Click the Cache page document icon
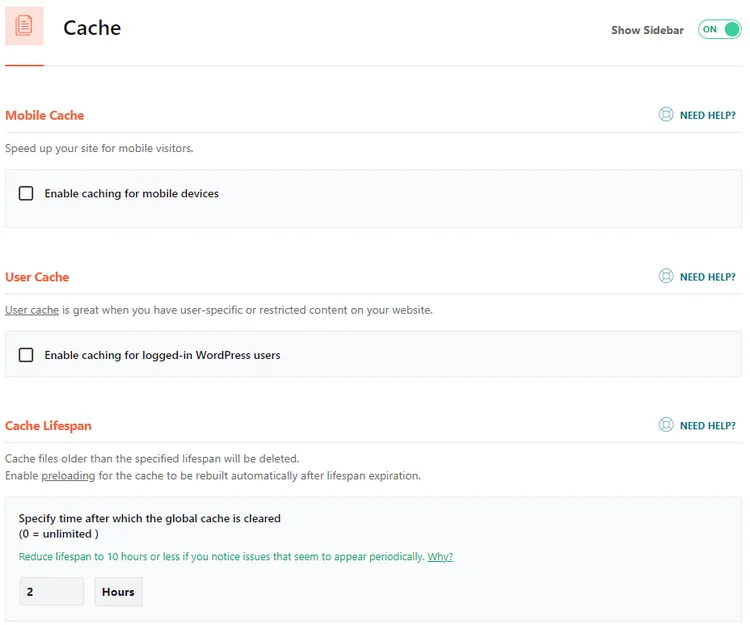 coord(24,26)
